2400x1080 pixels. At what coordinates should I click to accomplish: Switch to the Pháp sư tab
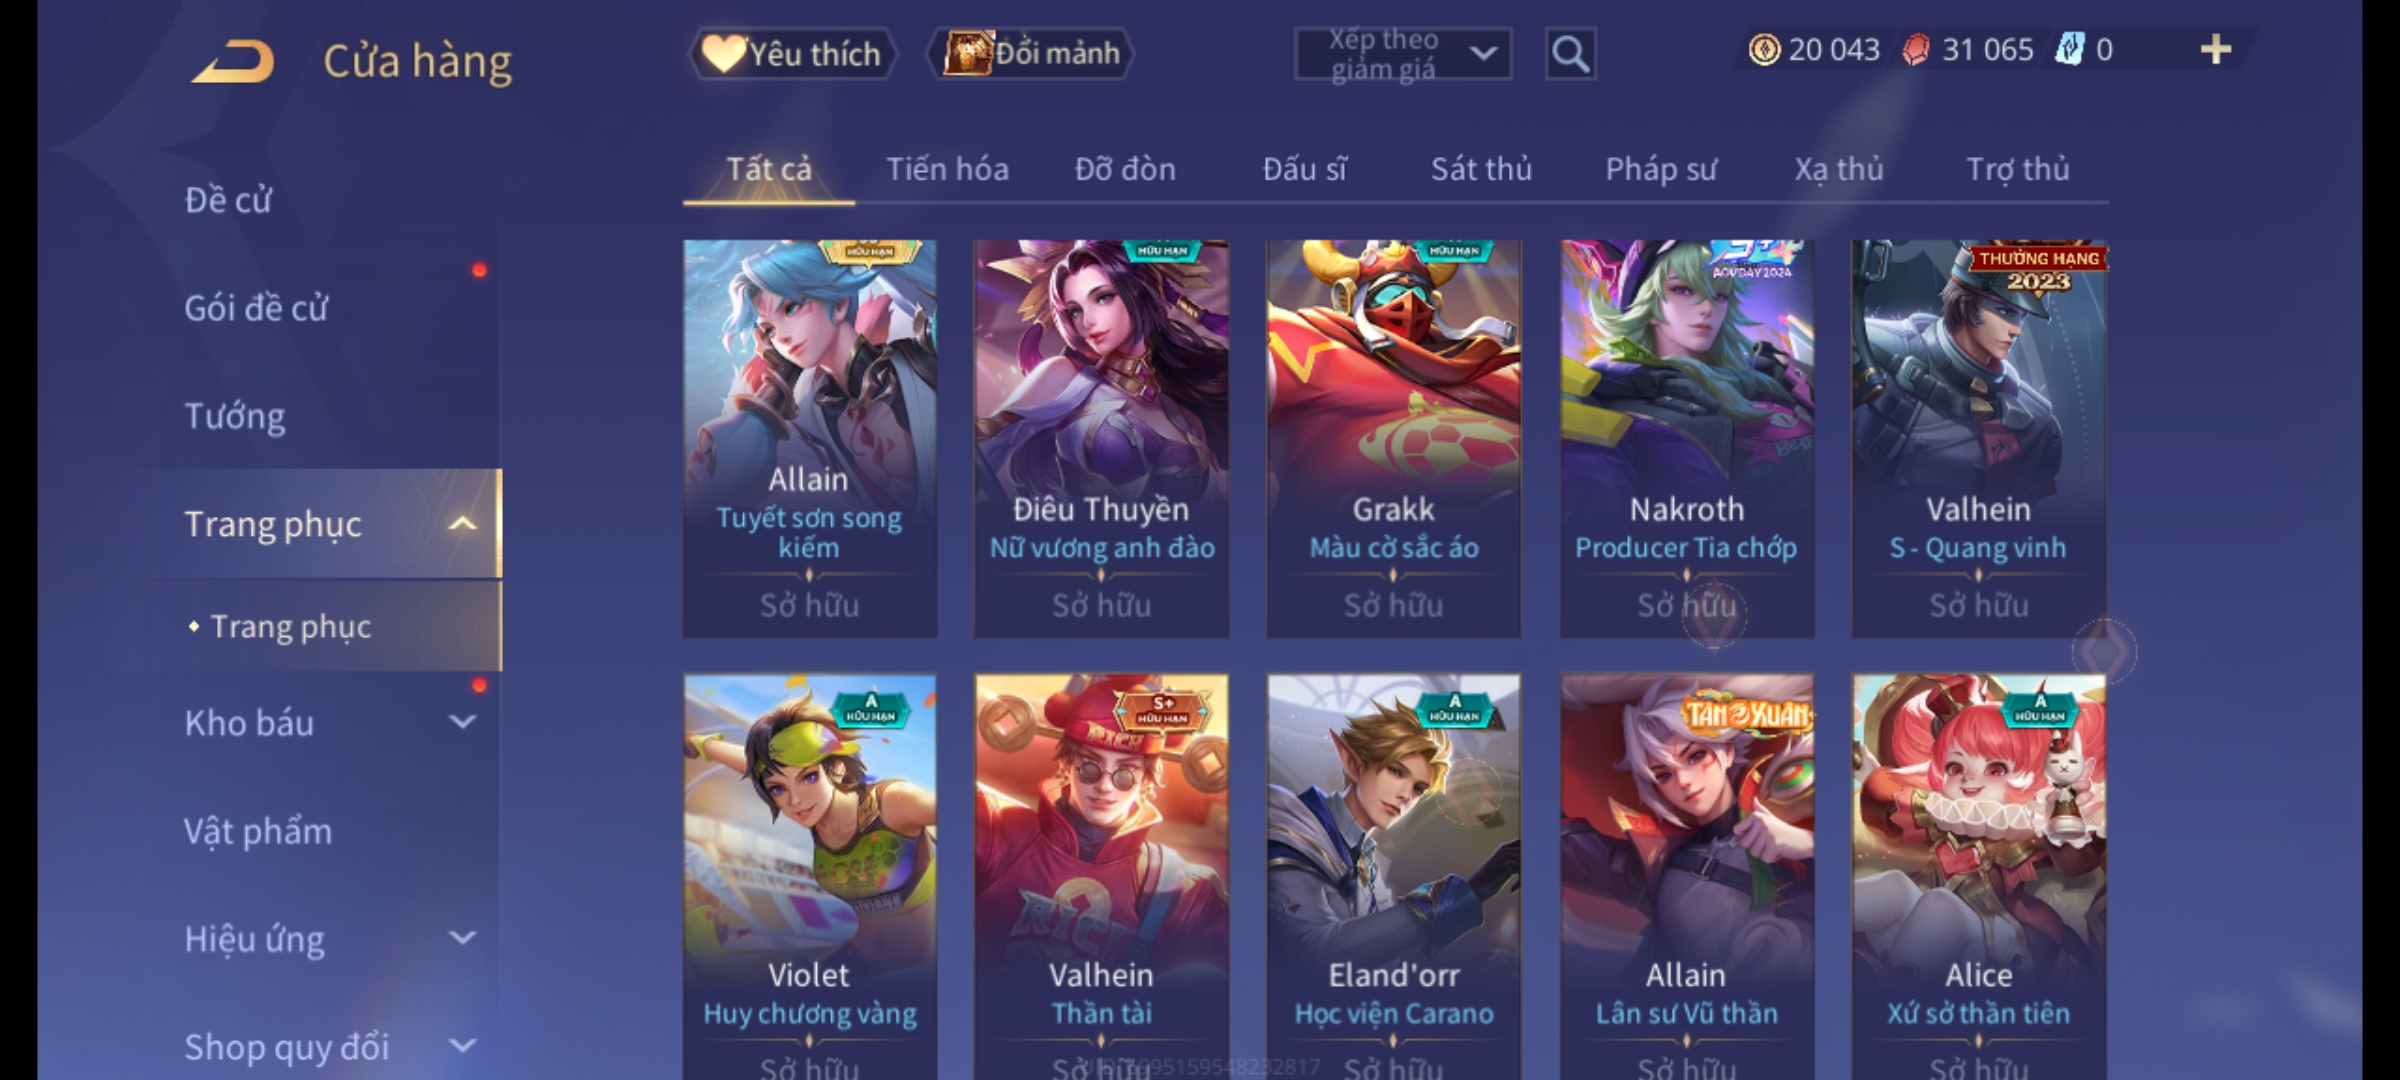pyautogui.click(x=1661, y=169)
